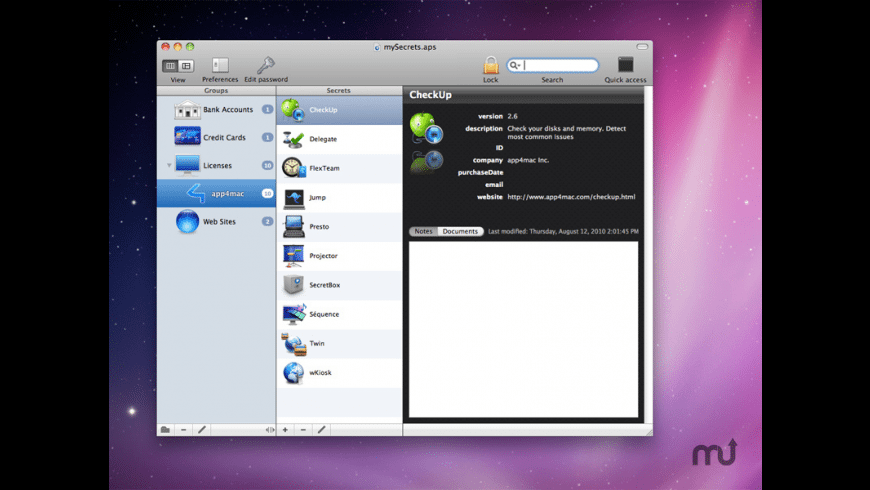Image resolution: width=870 pixels, height=490 pixels.
Task: Click the add secret plus button
Action: pyautogui.click(x=285, y=430)
